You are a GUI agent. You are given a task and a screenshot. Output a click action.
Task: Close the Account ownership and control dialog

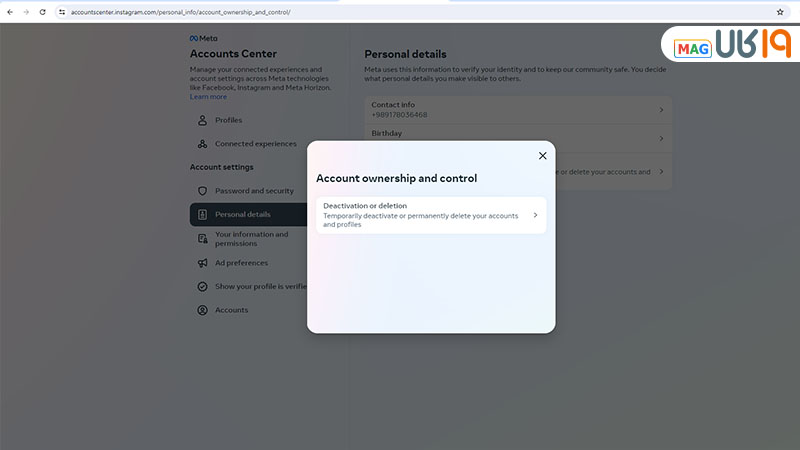pyautogui.click(x=542, y=156)
